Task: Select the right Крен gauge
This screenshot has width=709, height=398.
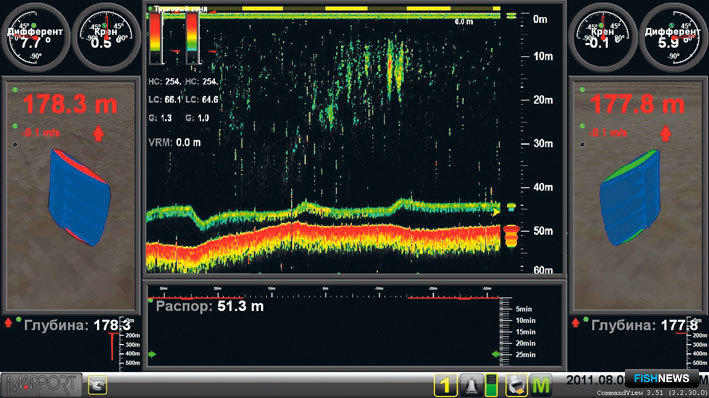Action: click(603, 38)
